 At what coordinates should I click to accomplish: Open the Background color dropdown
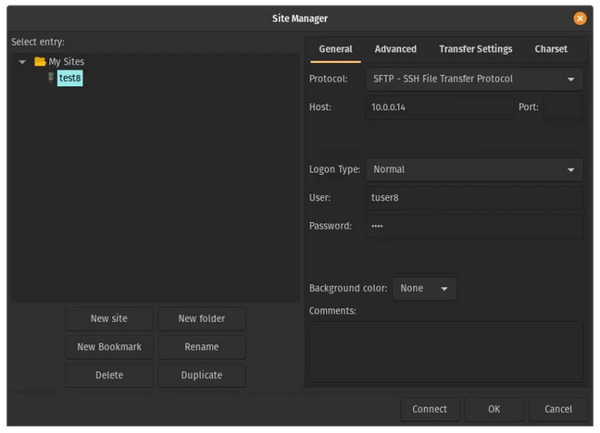click(424, 288)
